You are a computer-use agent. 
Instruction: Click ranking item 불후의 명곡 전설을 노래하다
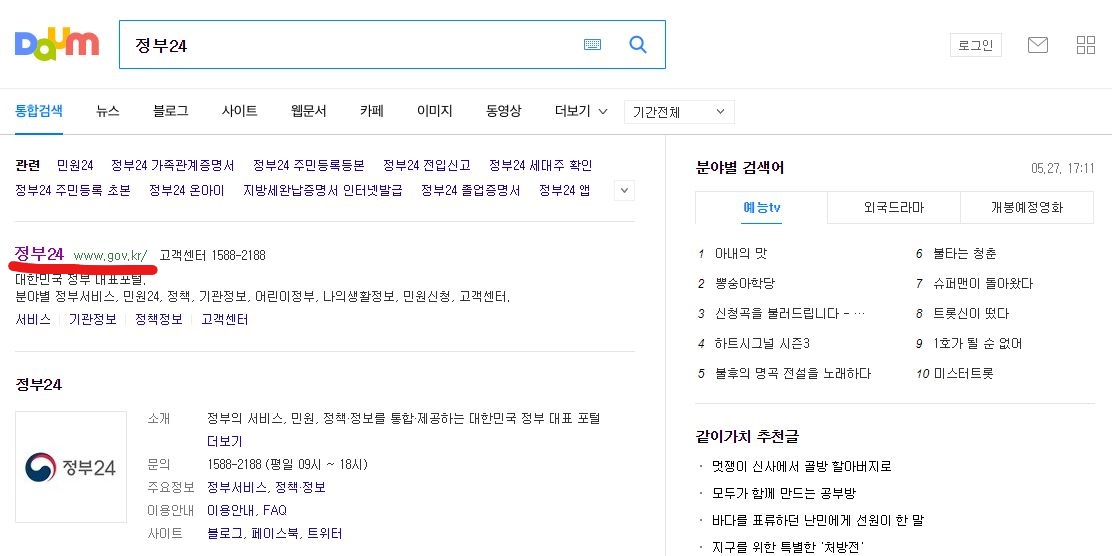(x=793, y=374)
